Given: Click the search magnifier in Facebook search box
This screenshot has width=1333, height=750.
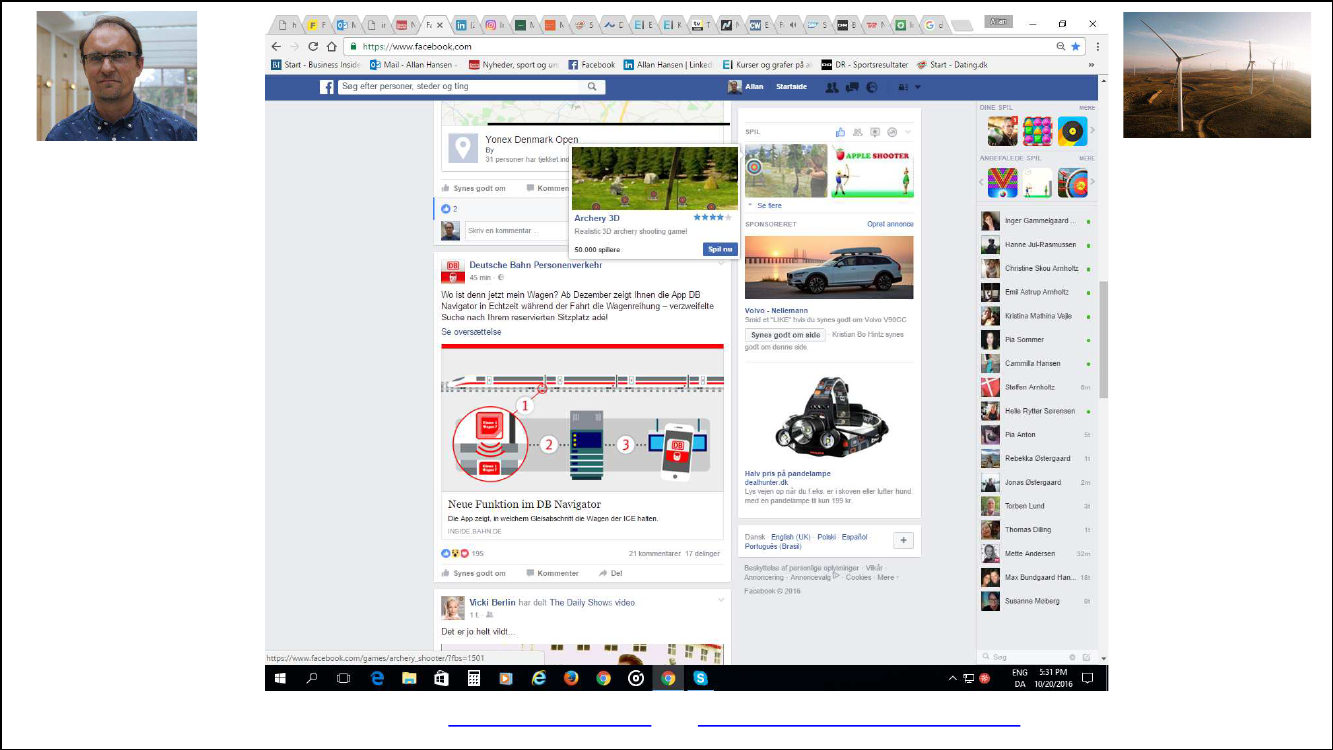Looking at the screenshot, I should coord(593,87).
